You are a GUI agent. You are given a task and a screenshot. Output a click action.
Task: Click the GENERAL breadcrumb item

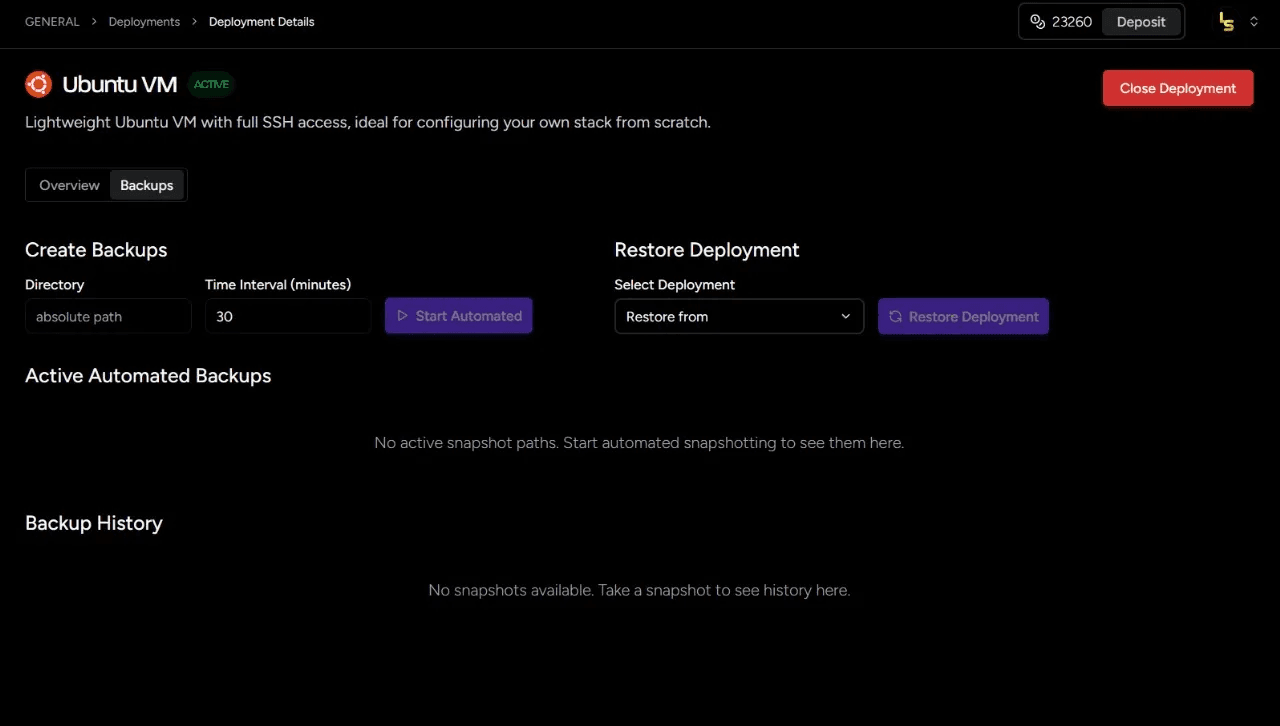click(52, 21)
